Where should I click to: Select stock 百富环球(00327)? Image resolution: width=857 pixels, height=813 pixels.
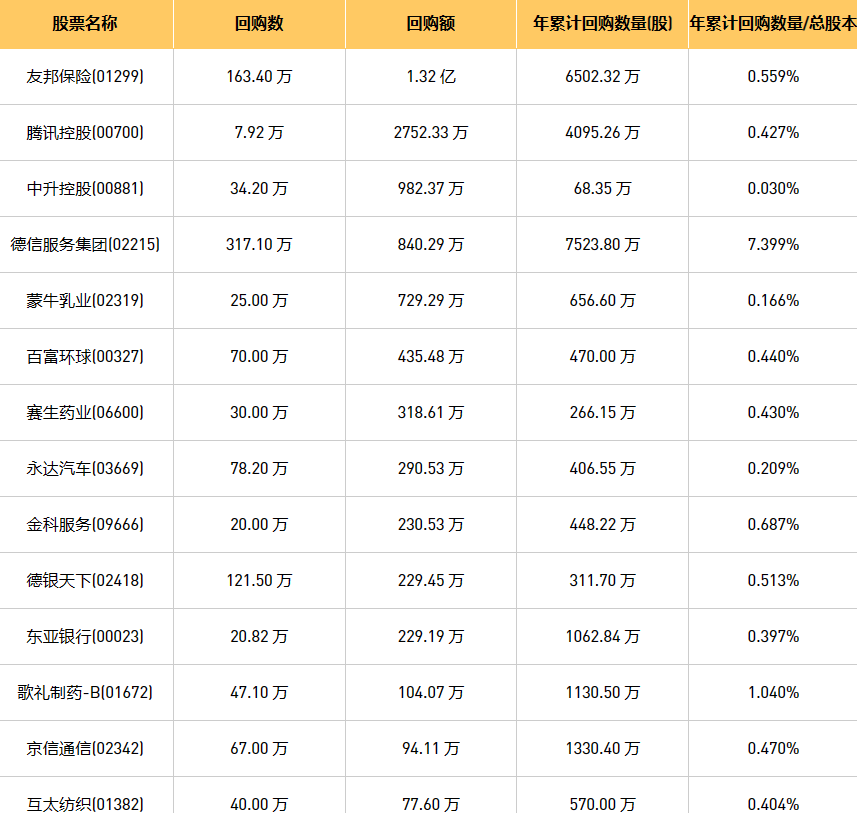point(85,356)
